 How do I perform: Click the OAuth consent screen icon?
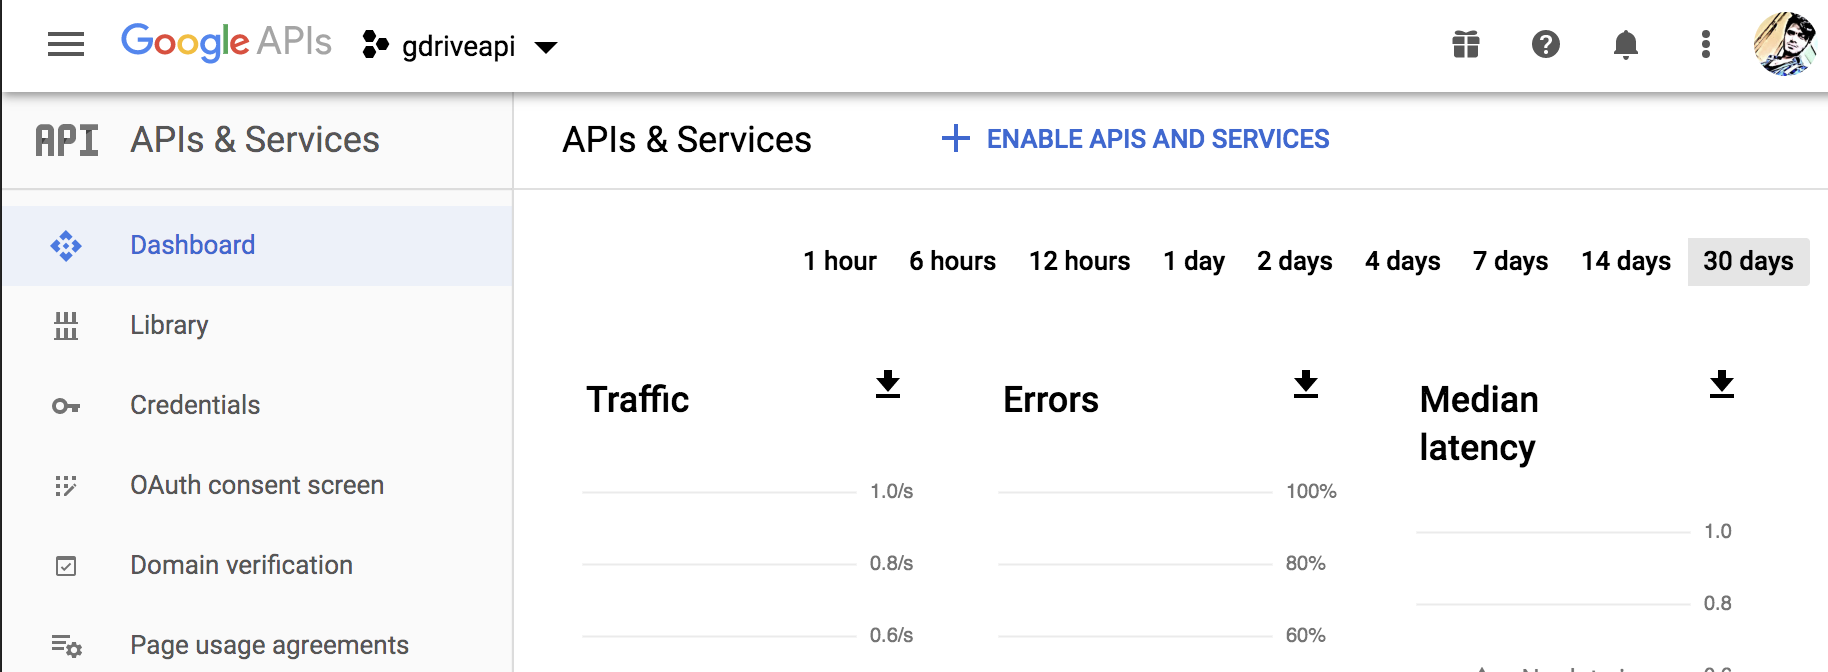click(x=66, y=486)
